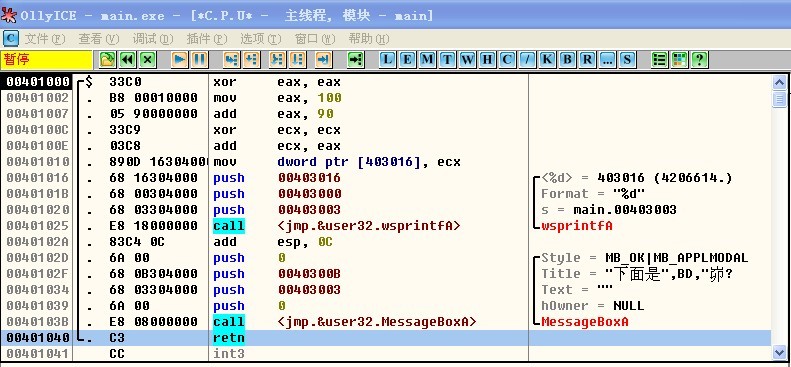Select the 'push 00403000' instruction

[x=277, y=194]
